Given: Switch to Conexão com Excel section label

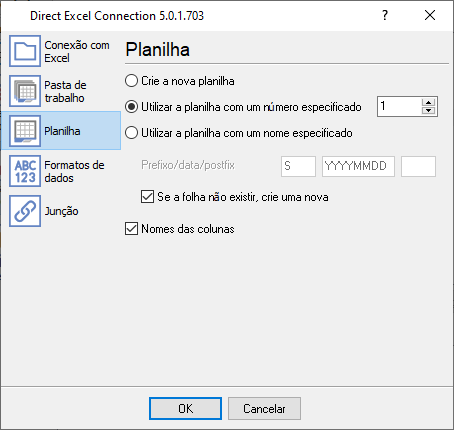Looking at the screenshot, I should tap(77, 51).
